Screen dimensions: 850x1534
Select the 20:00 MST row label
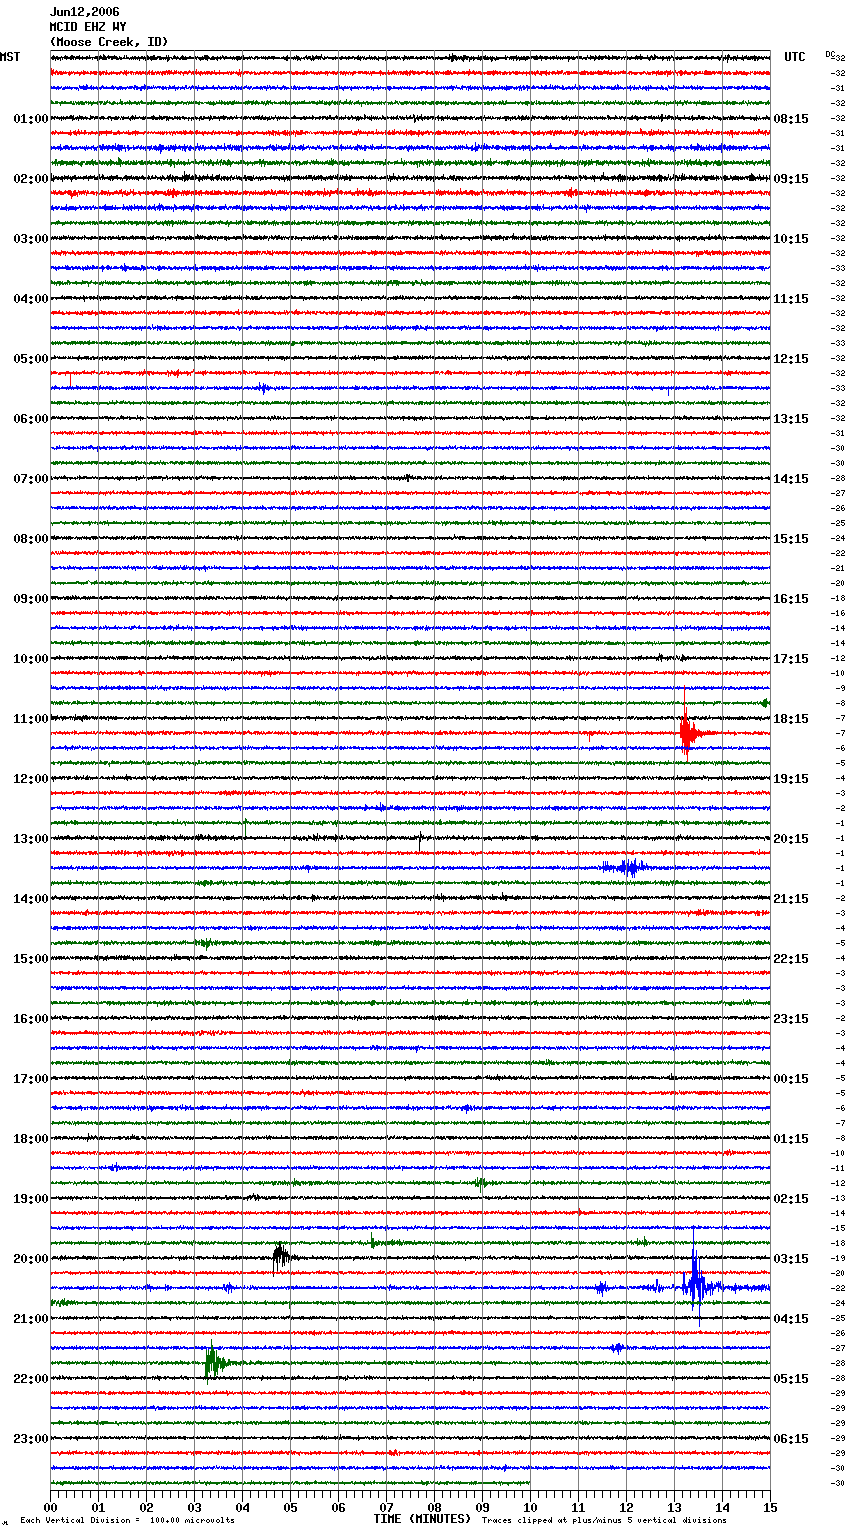tap(31, 1259)
